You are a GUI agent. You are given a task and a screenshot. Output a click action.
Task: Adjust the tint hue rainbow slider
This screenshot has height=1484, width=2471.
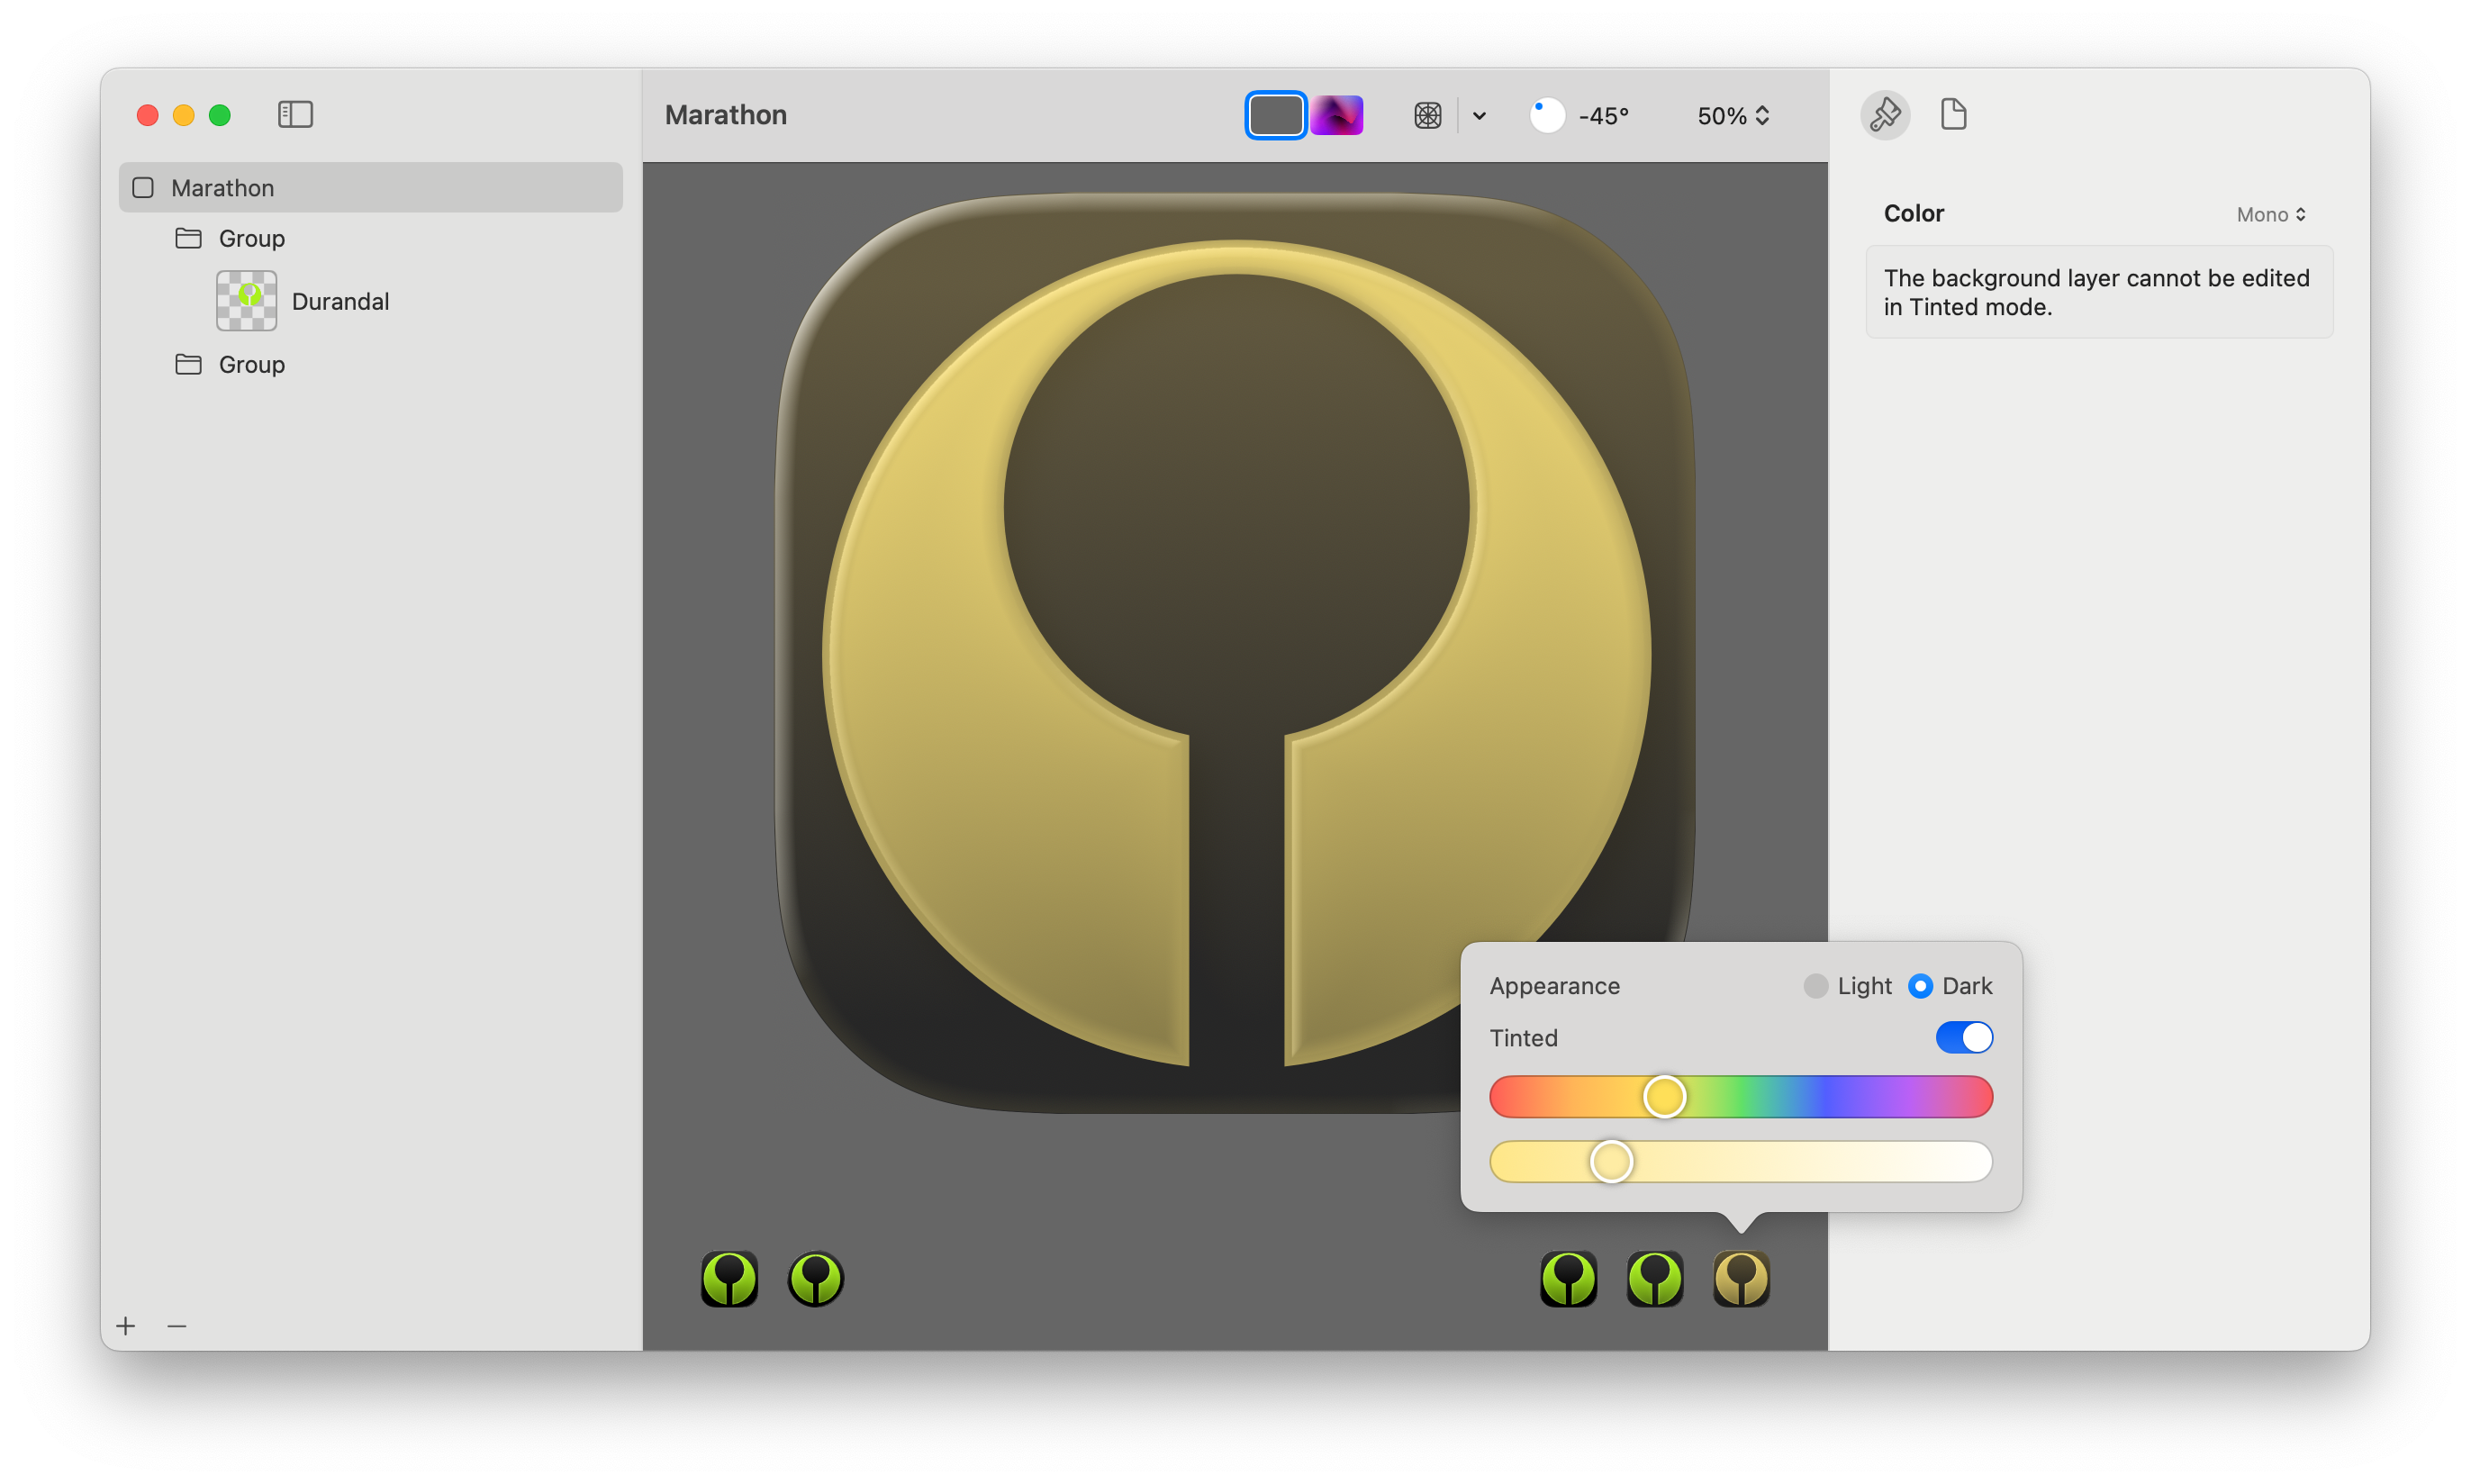point(1739,1097)
